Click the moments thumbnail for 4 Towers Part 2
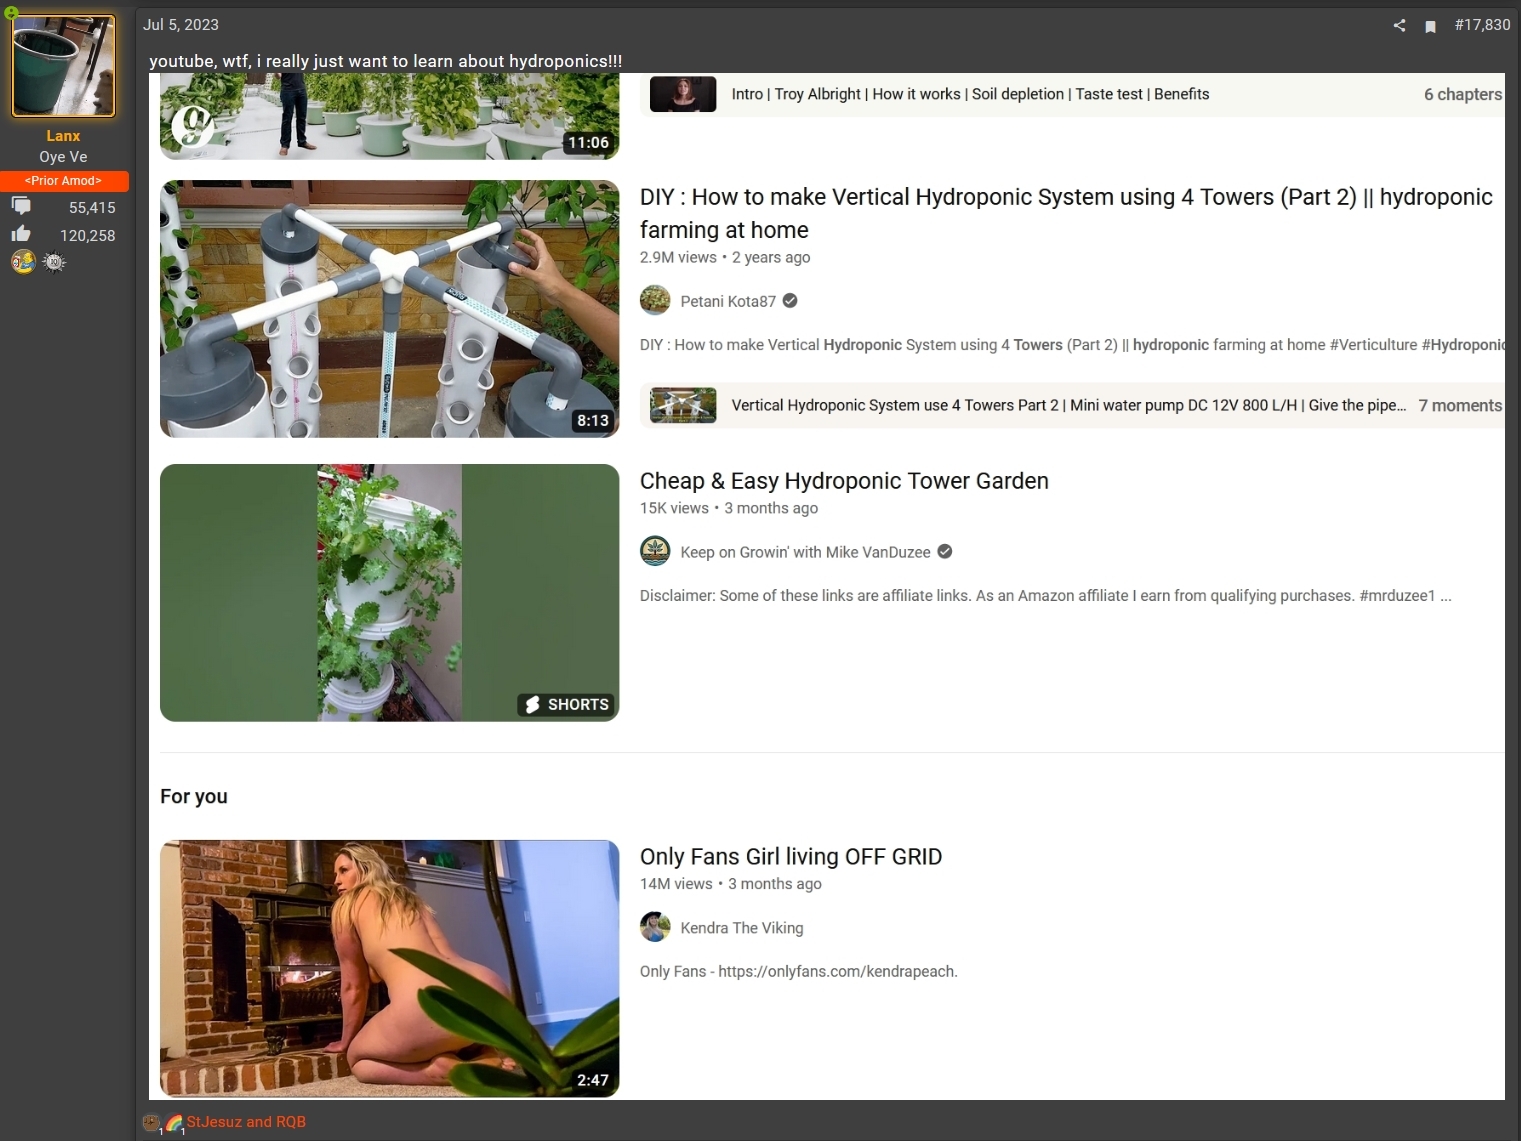This screenshot has width=1521, height=1141. pos(683,405)
